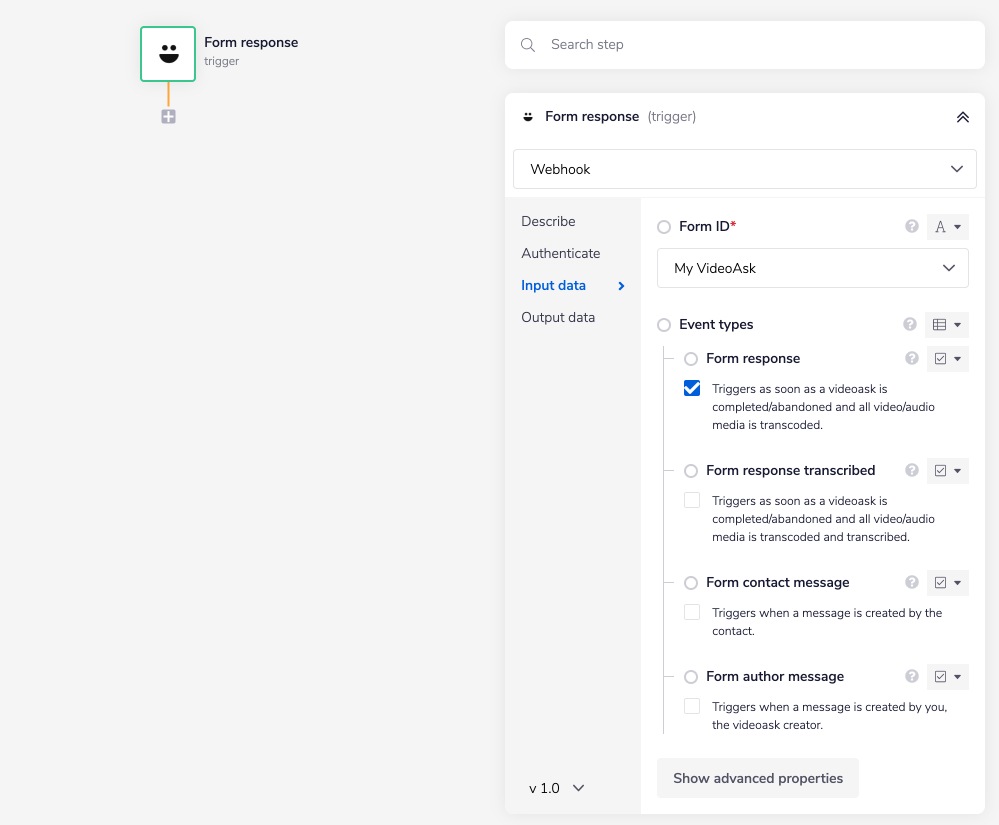Collapse the Form response panel
Viewport: 999px width, 825px height.
pos(962,117)
